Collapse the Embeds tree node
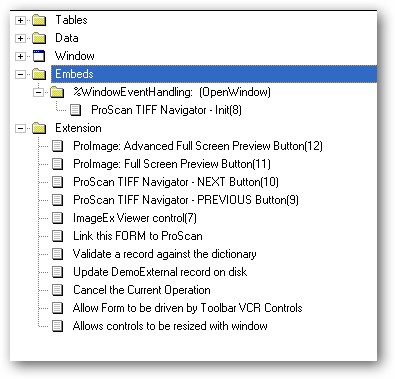This screenshot has width=395, height=379. 20,74
